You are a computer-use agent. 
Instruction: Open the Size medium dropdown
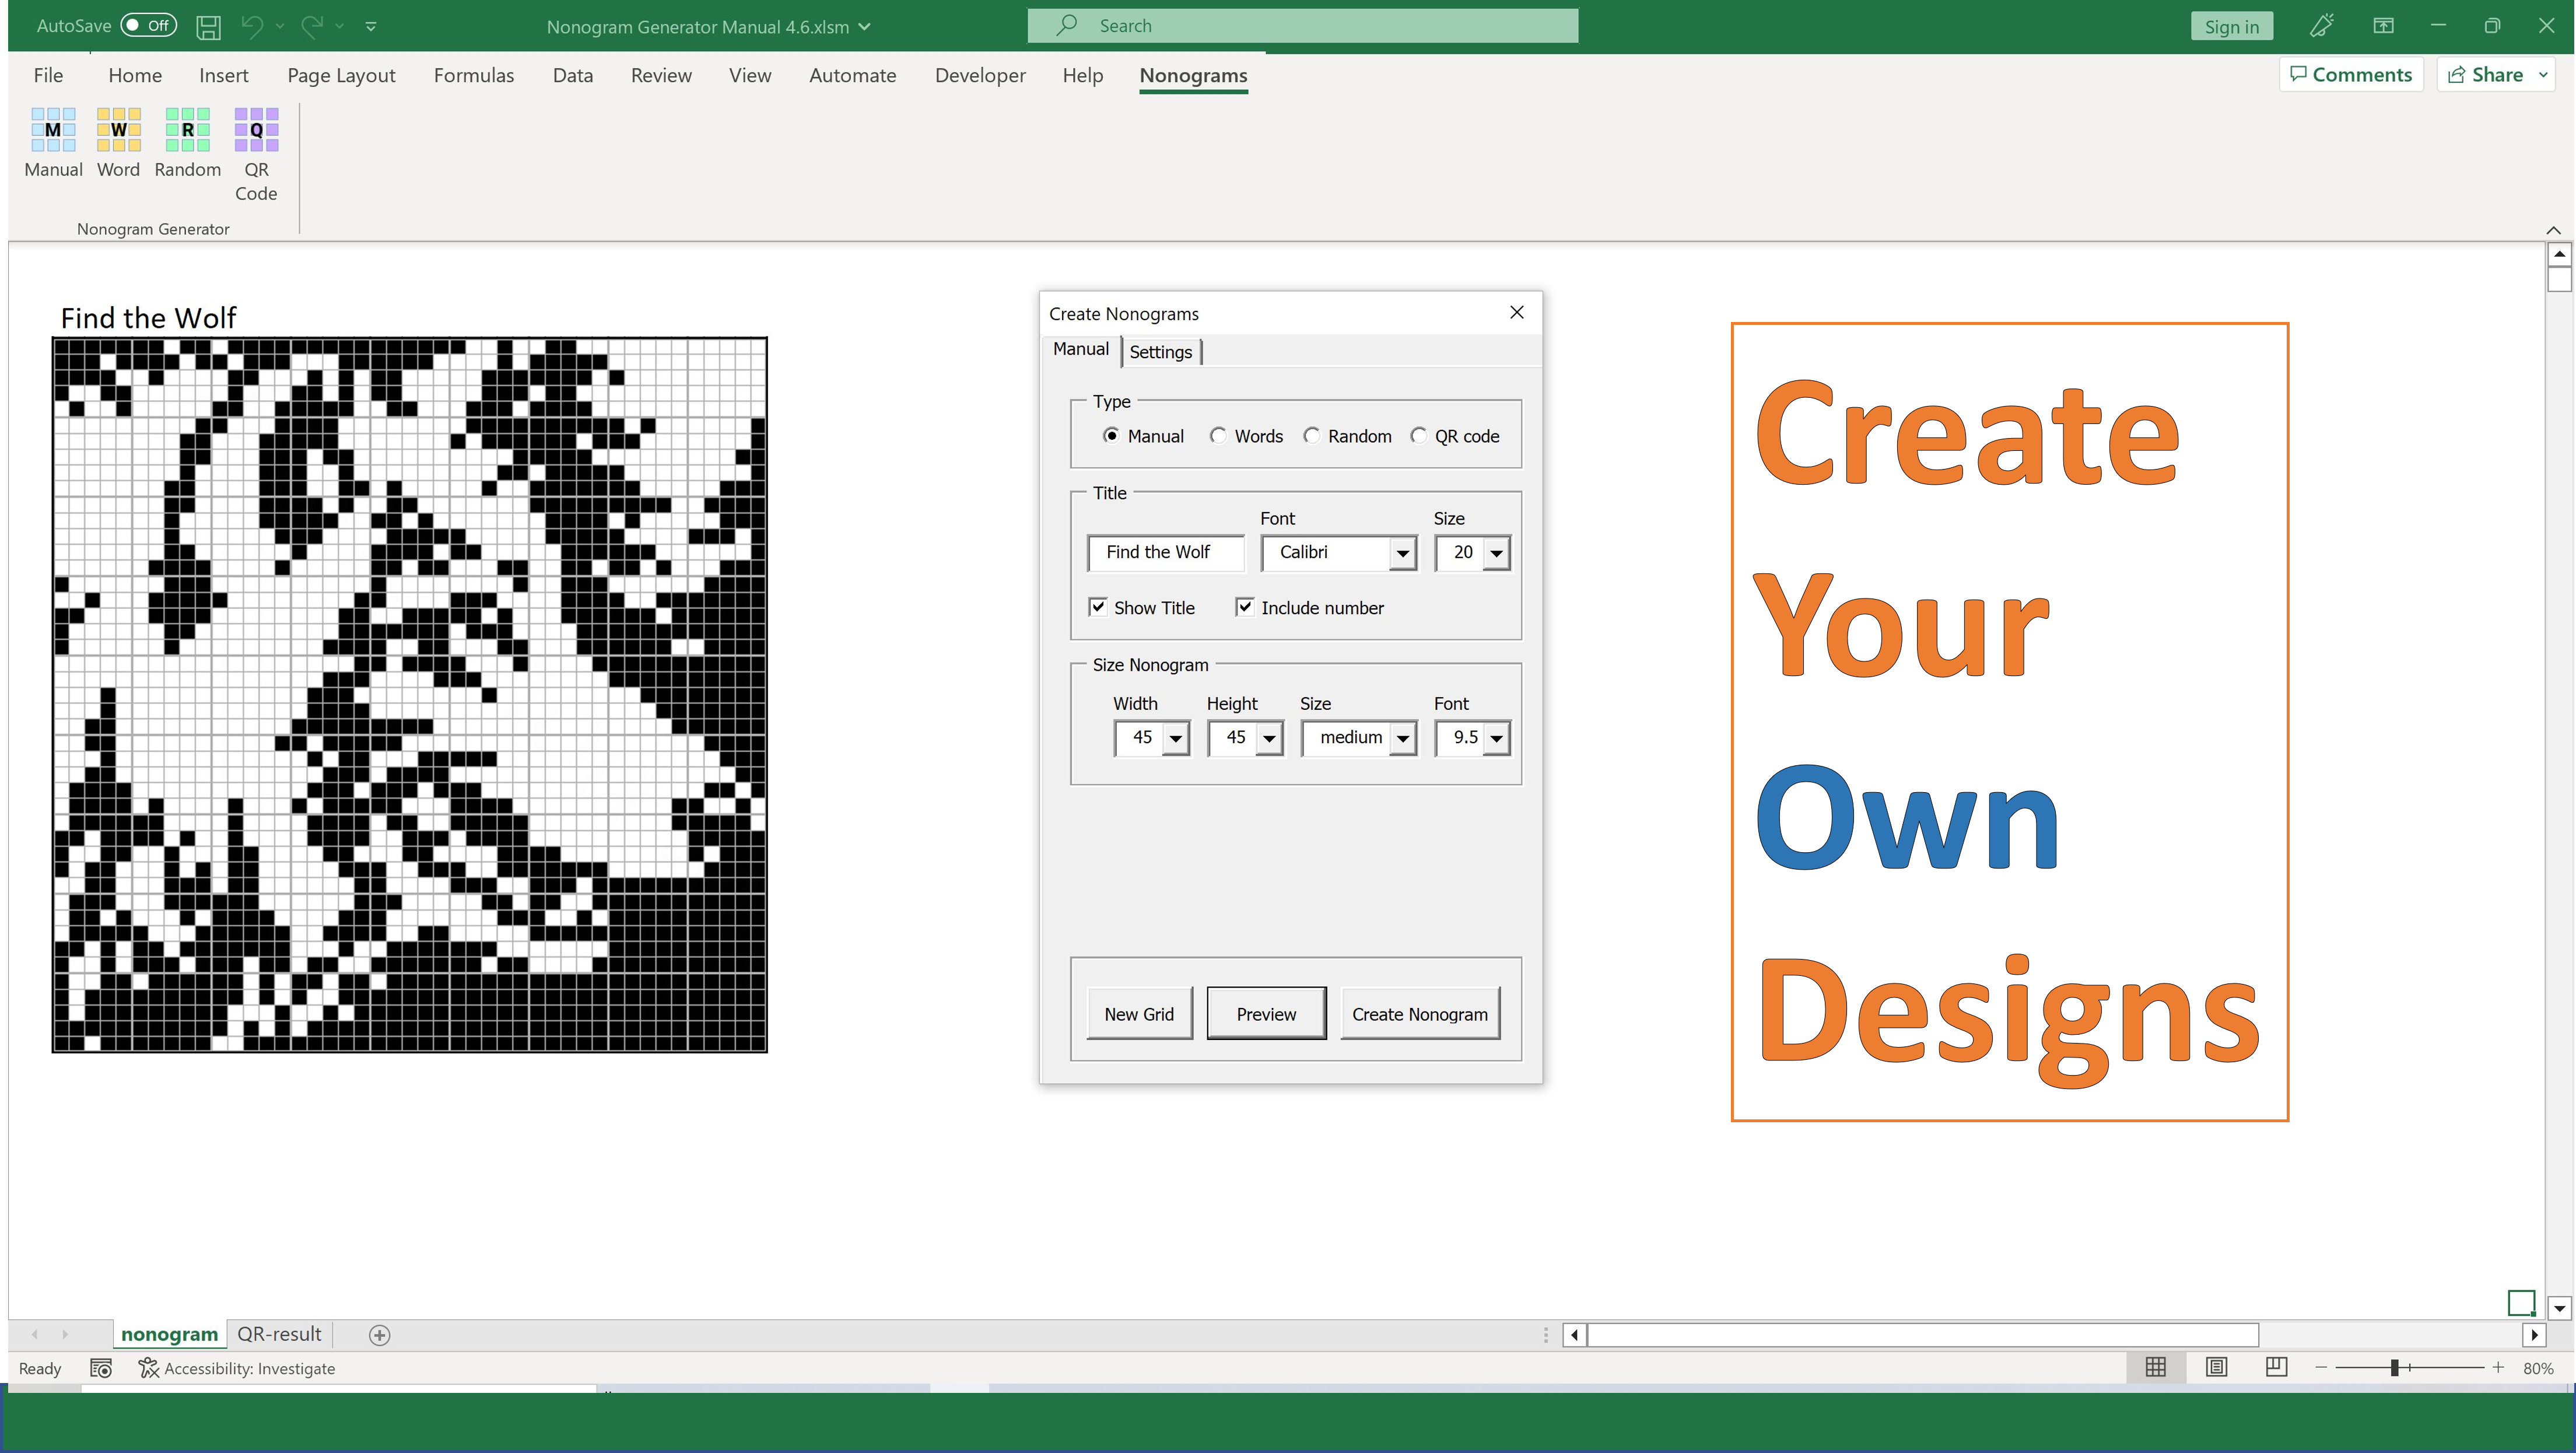click(x=1403, y=739)
